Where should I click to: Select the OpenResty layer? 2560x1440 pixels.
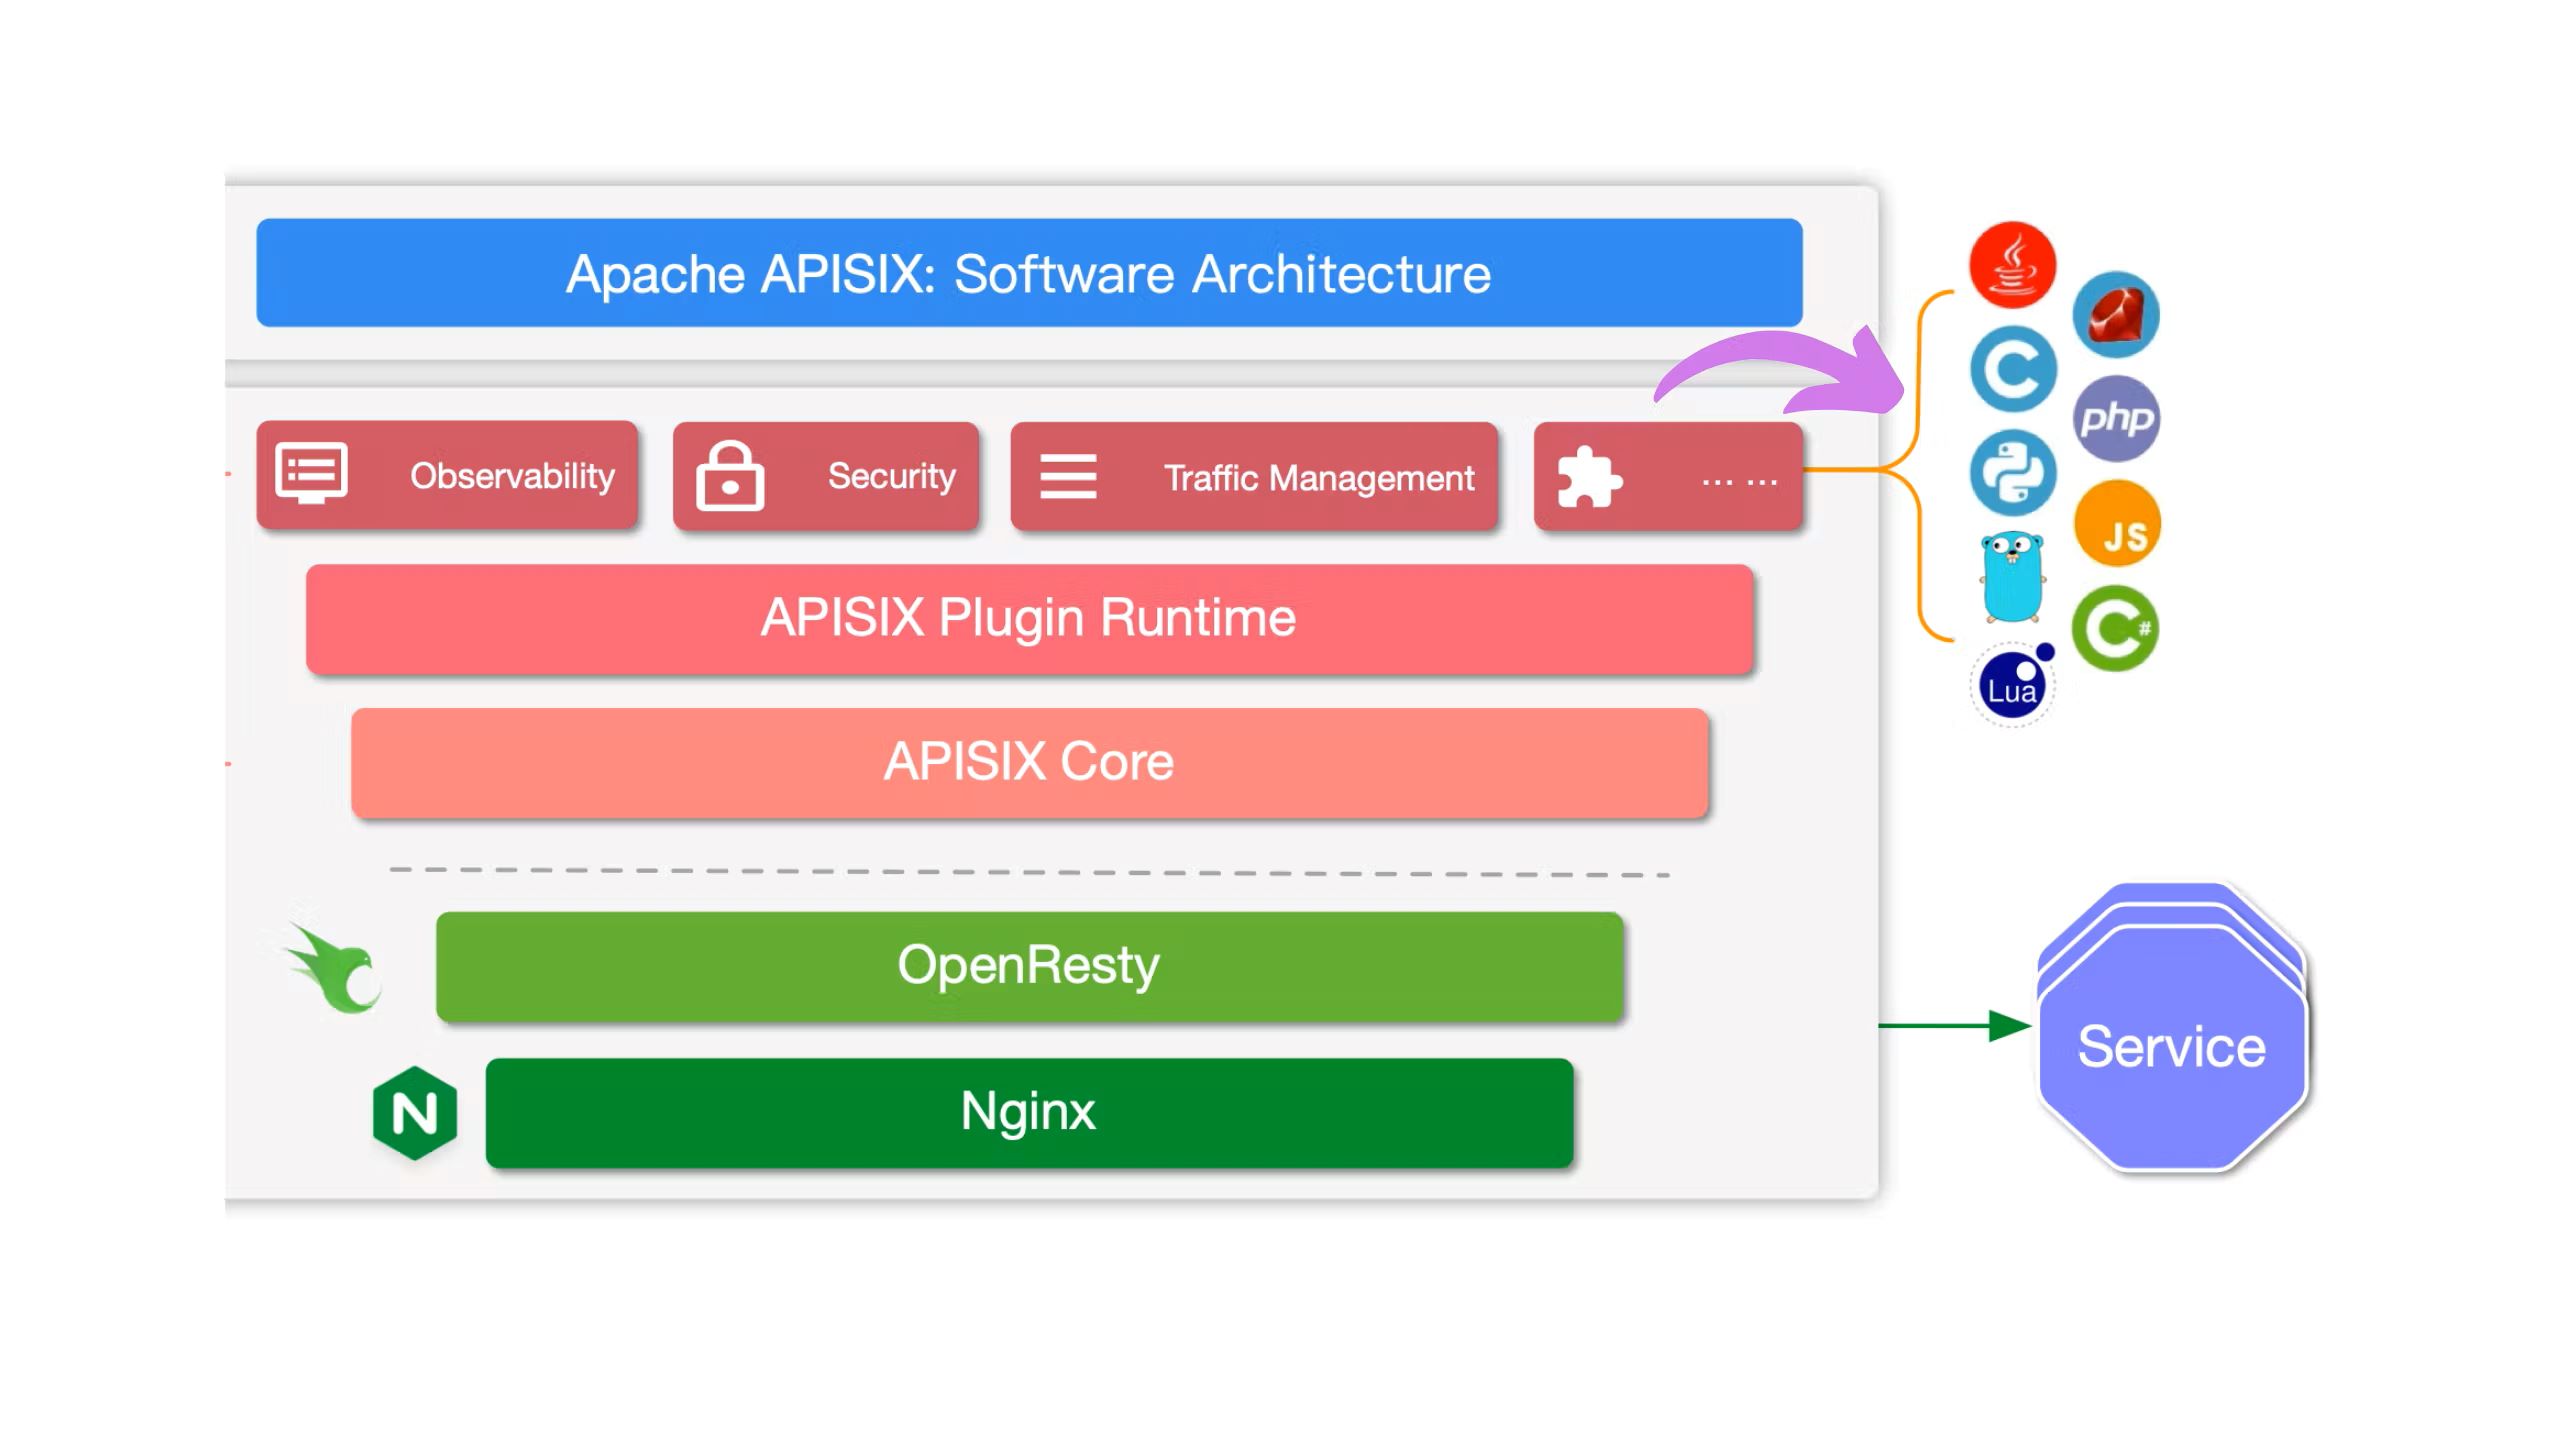(1025, 964)
